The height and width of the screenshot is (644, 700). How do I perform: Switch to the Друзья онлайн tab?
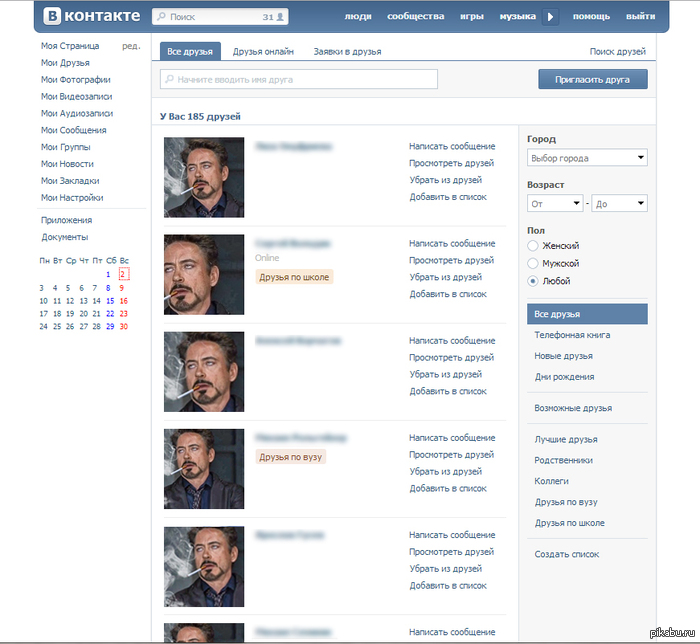point(263,52)
